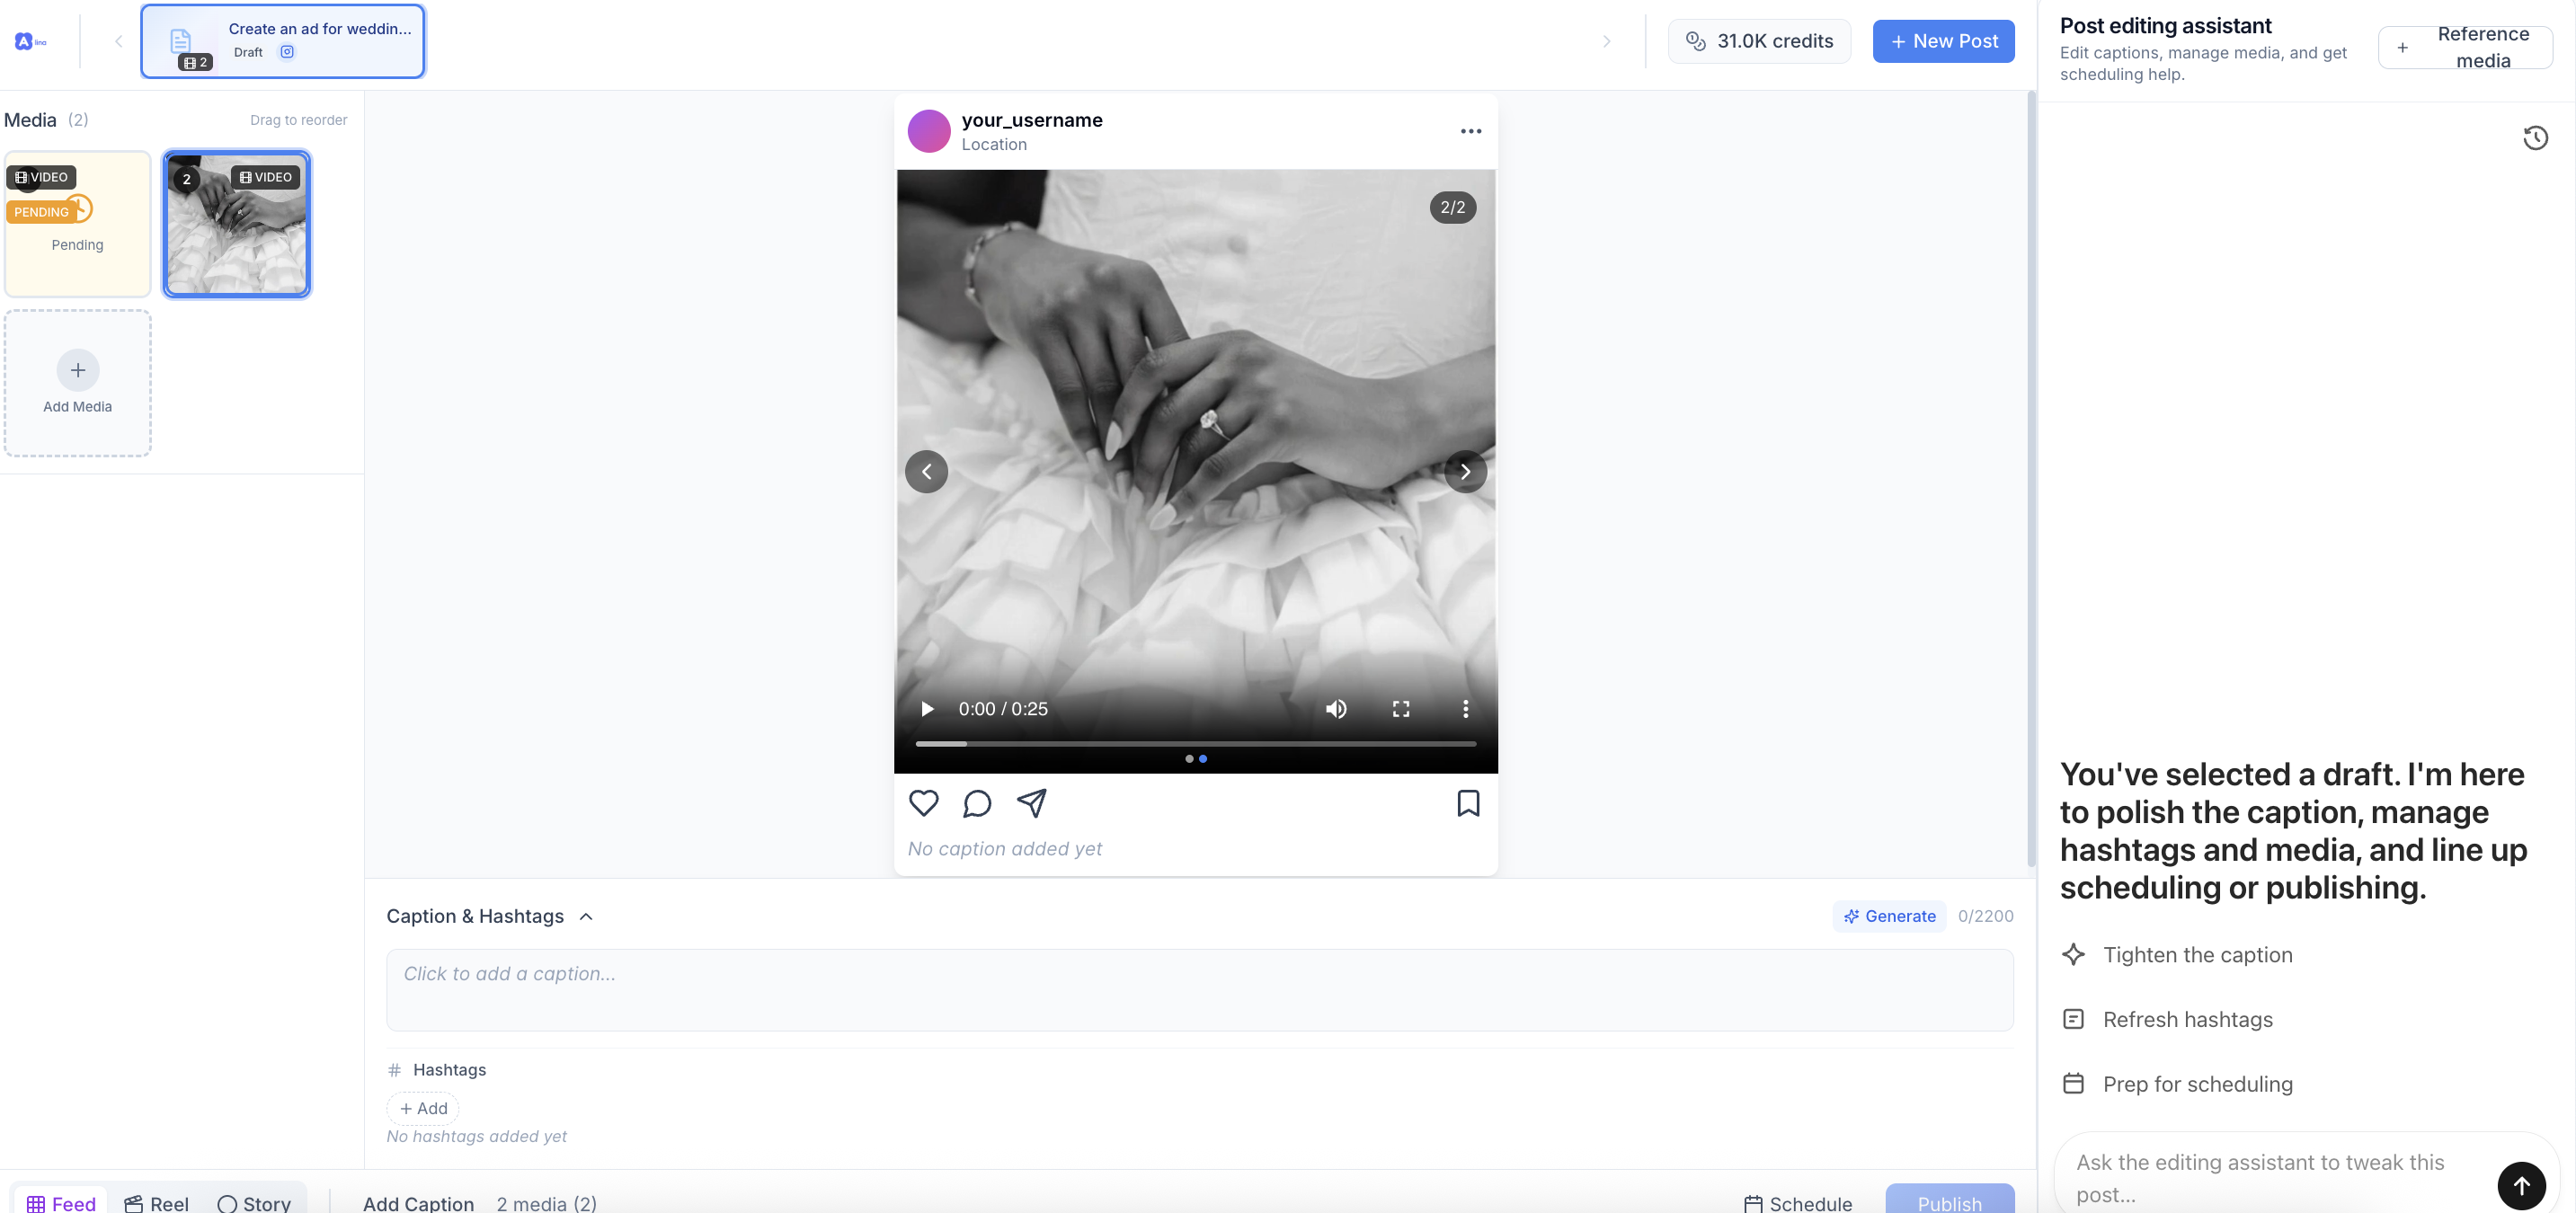Select the Story post type
Viewport: 2576px width, 1213px height.
254,1203
